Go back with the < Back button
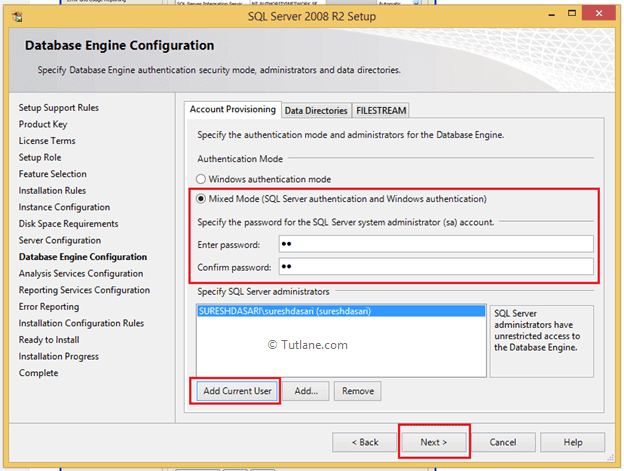624x471 pixels. [x=365, y=442]
